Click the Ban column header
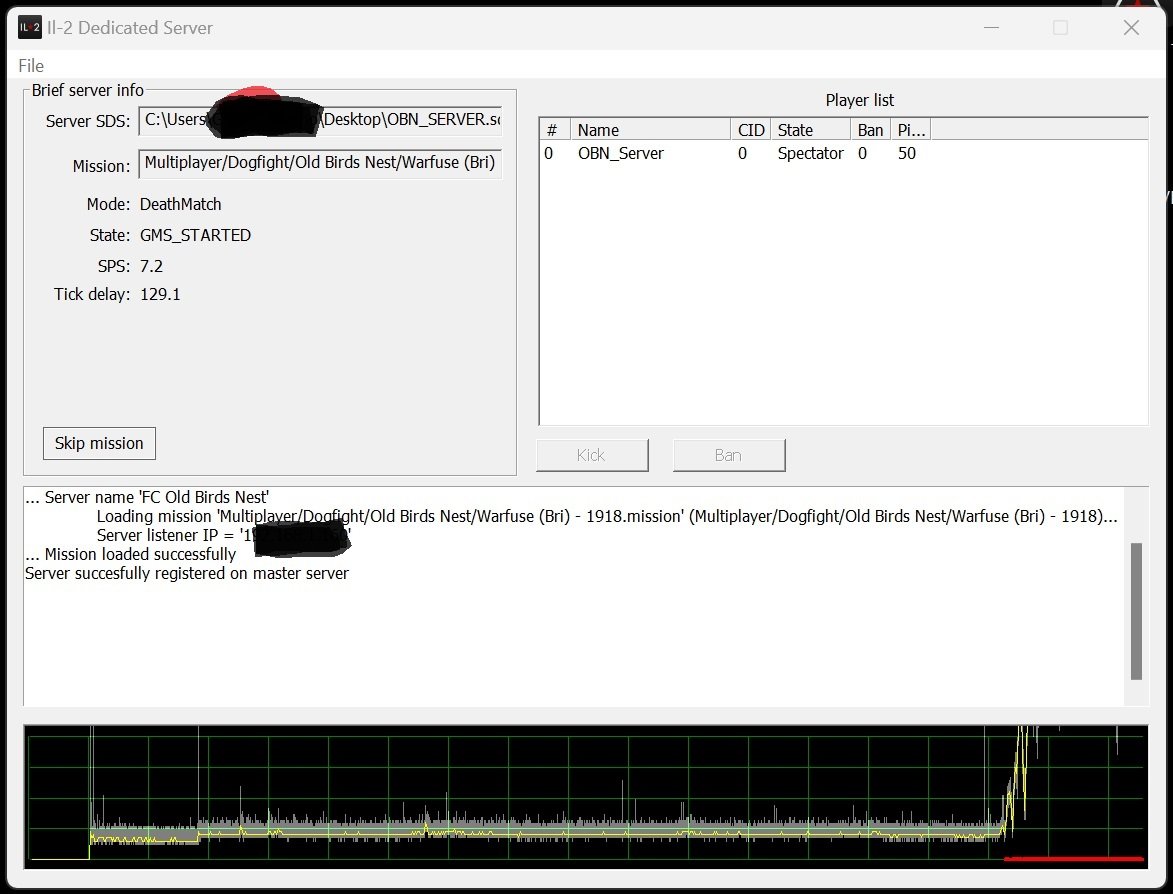 [870, 130]
